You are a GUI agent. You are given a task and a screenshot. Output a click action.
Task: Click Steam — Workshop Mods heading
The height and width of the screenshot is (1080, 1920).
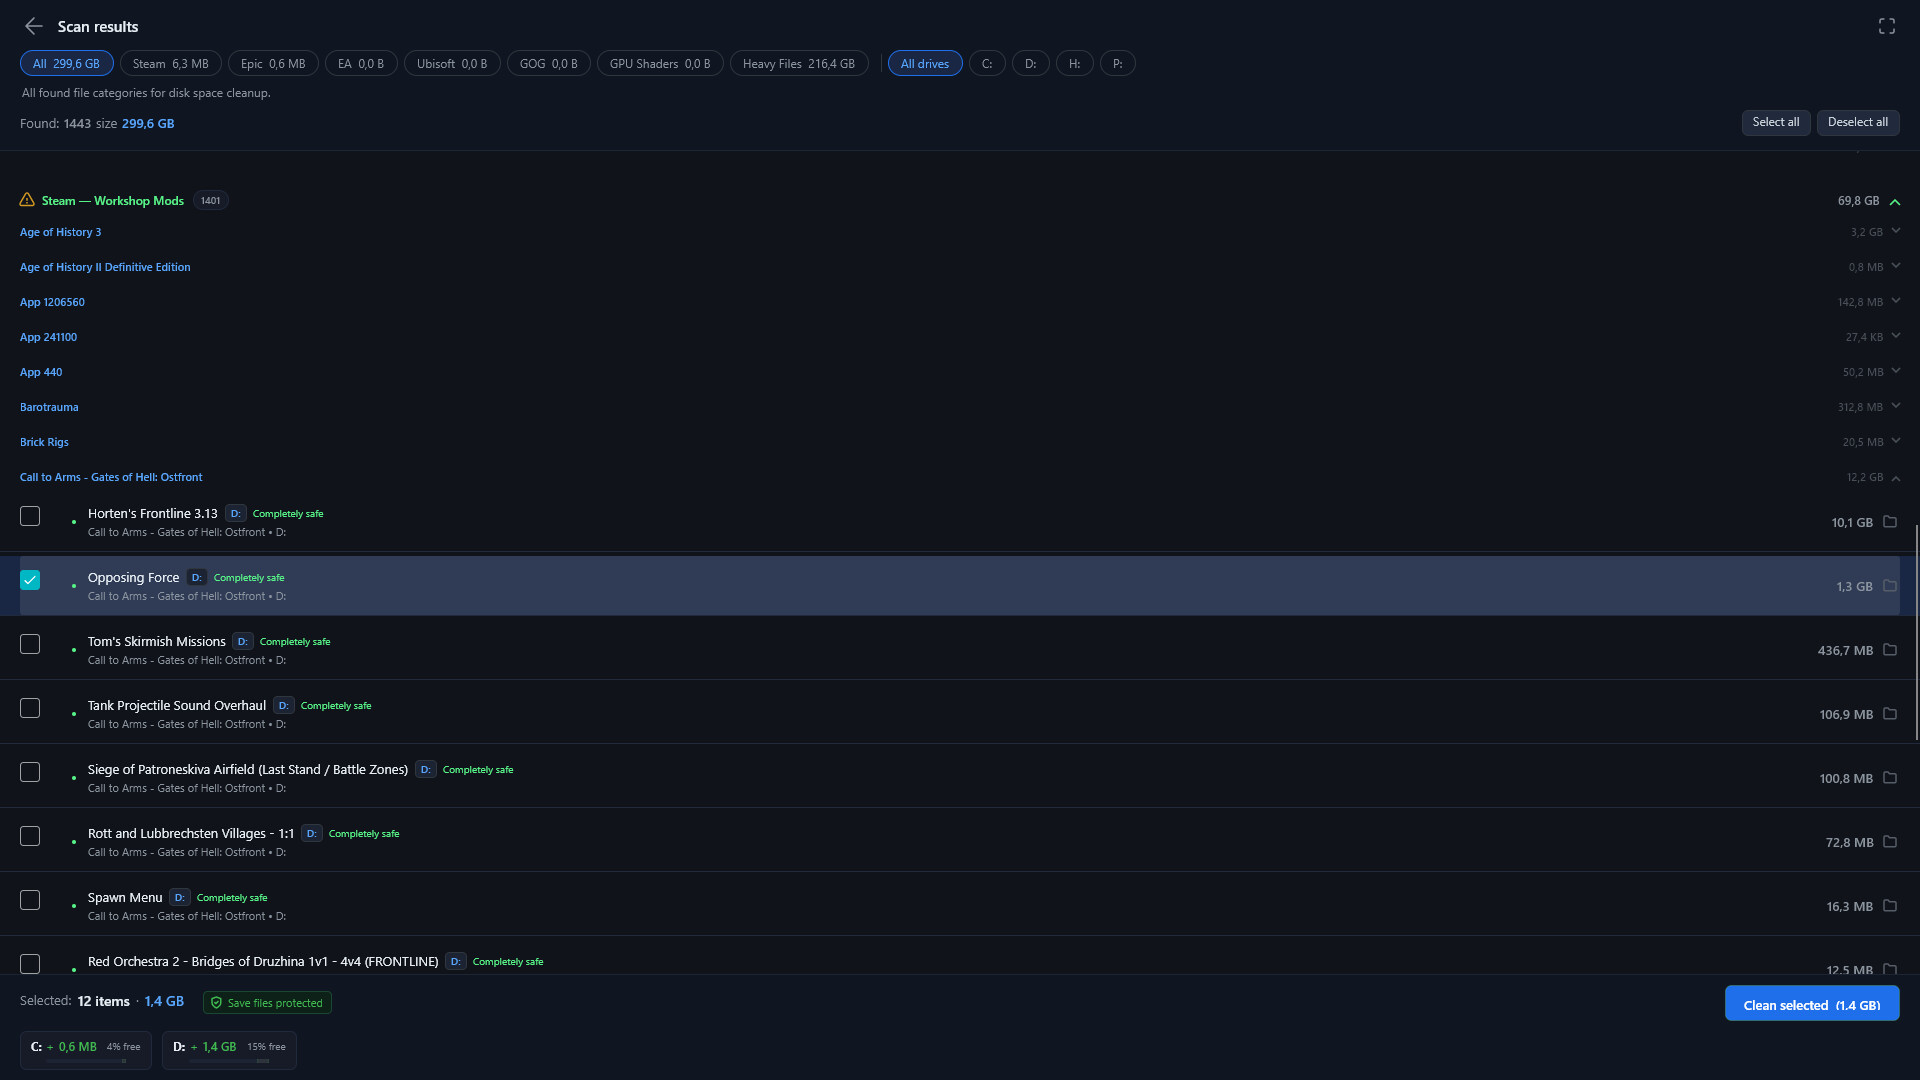[x=113, y=200]
